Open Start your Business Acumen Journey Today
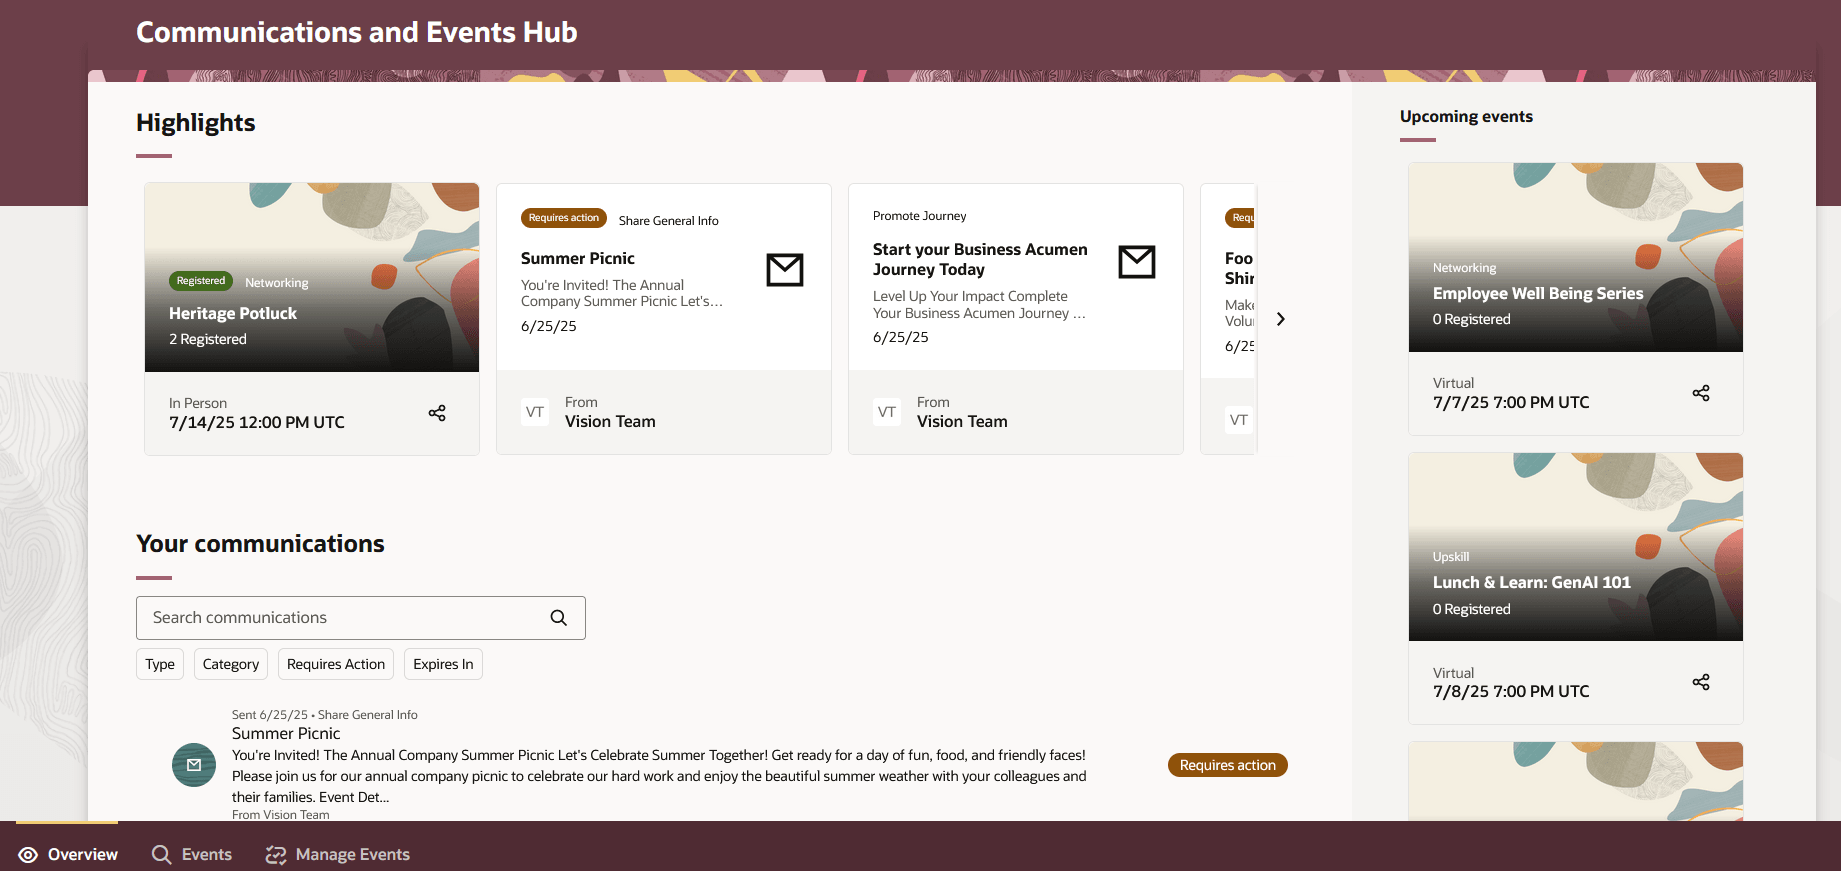The width and height of the screenshot is (1841, 871). click(980, 259)
